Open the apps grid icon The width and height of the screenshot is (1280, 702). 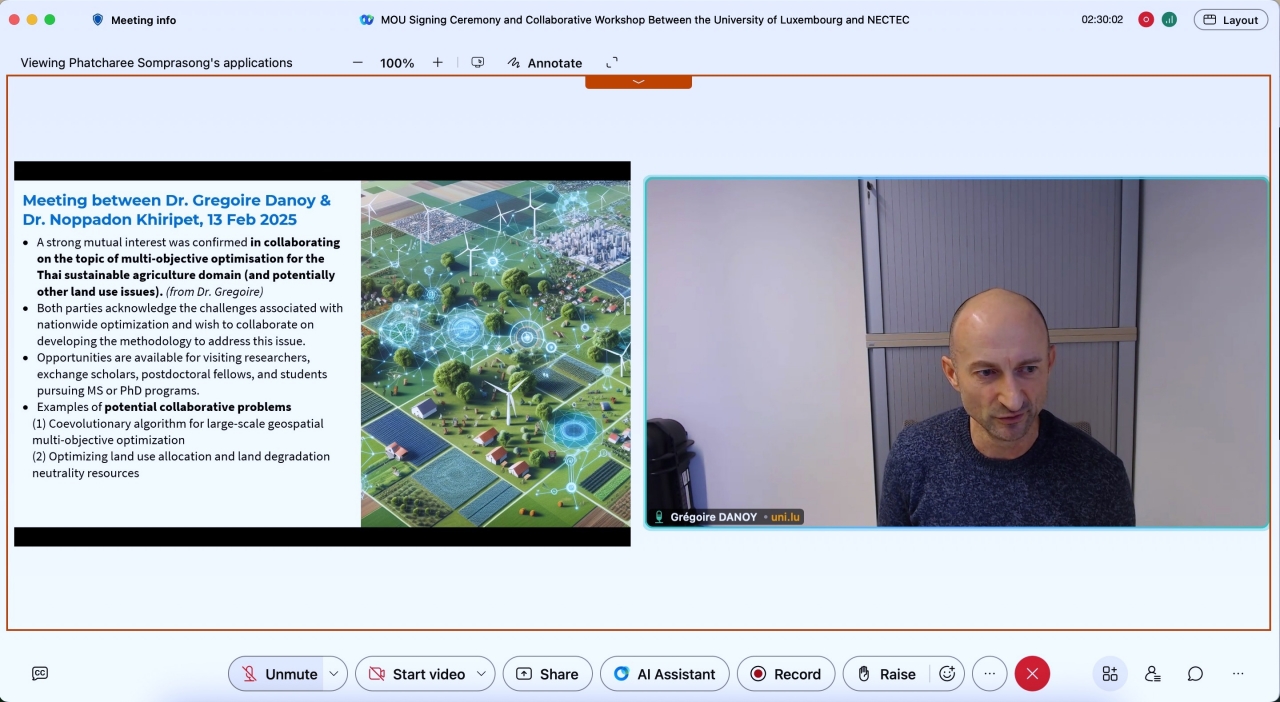pos(1110,674)
